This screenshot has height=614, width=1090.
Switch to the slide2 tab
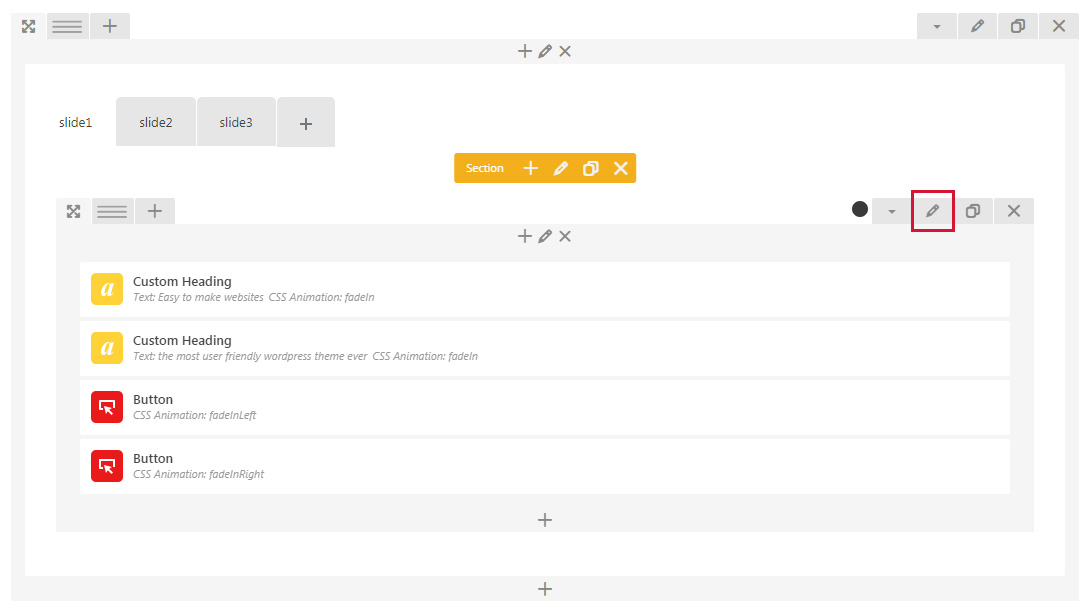[x=156, y=122]
